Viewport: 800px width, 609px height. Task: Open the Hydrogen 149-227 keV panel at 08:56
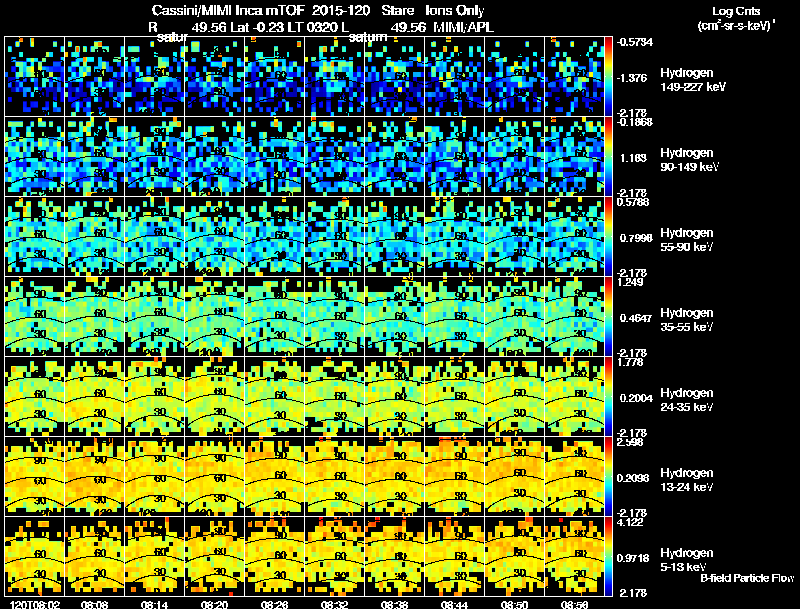[574, 76]
